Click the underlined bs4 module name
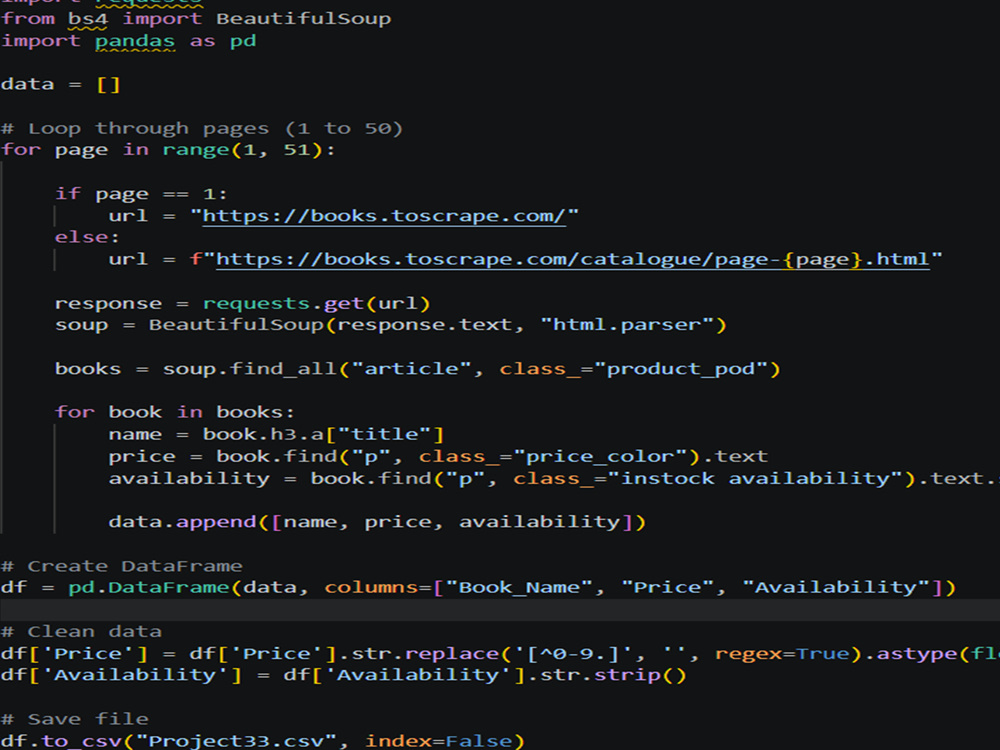Image resolution: width=1000 pixels, height=750 pixels. 88,18
